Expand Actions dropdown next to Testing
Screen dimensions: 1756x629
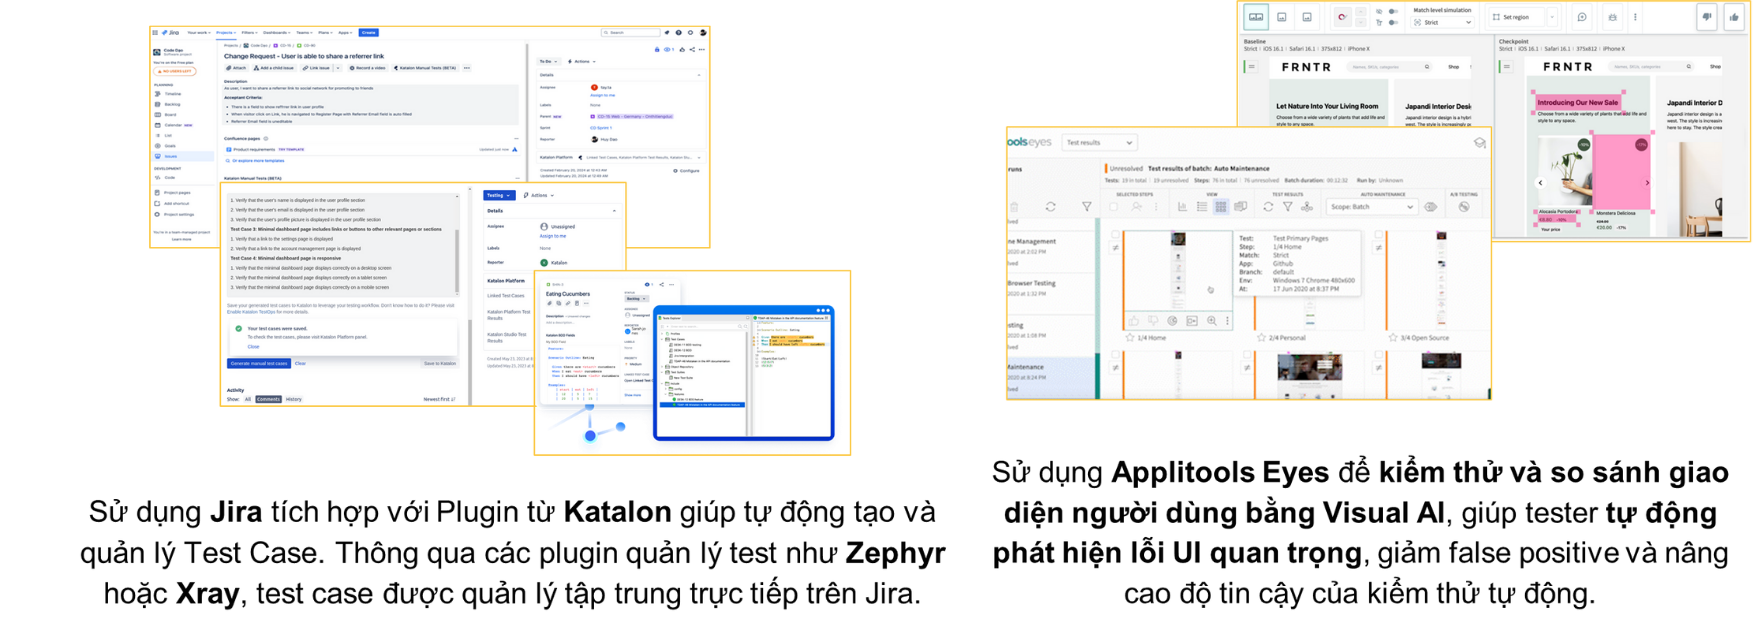coord(539,195)
